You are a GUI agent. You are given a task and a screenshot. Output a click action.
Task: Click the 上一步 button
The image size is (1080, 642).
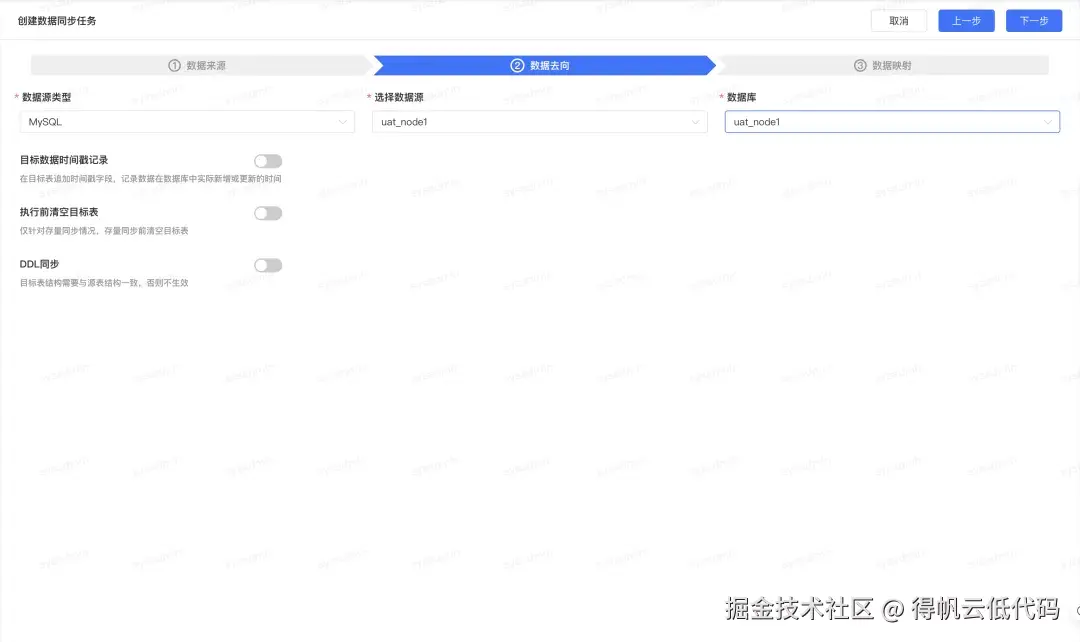(x=966, y=20)
